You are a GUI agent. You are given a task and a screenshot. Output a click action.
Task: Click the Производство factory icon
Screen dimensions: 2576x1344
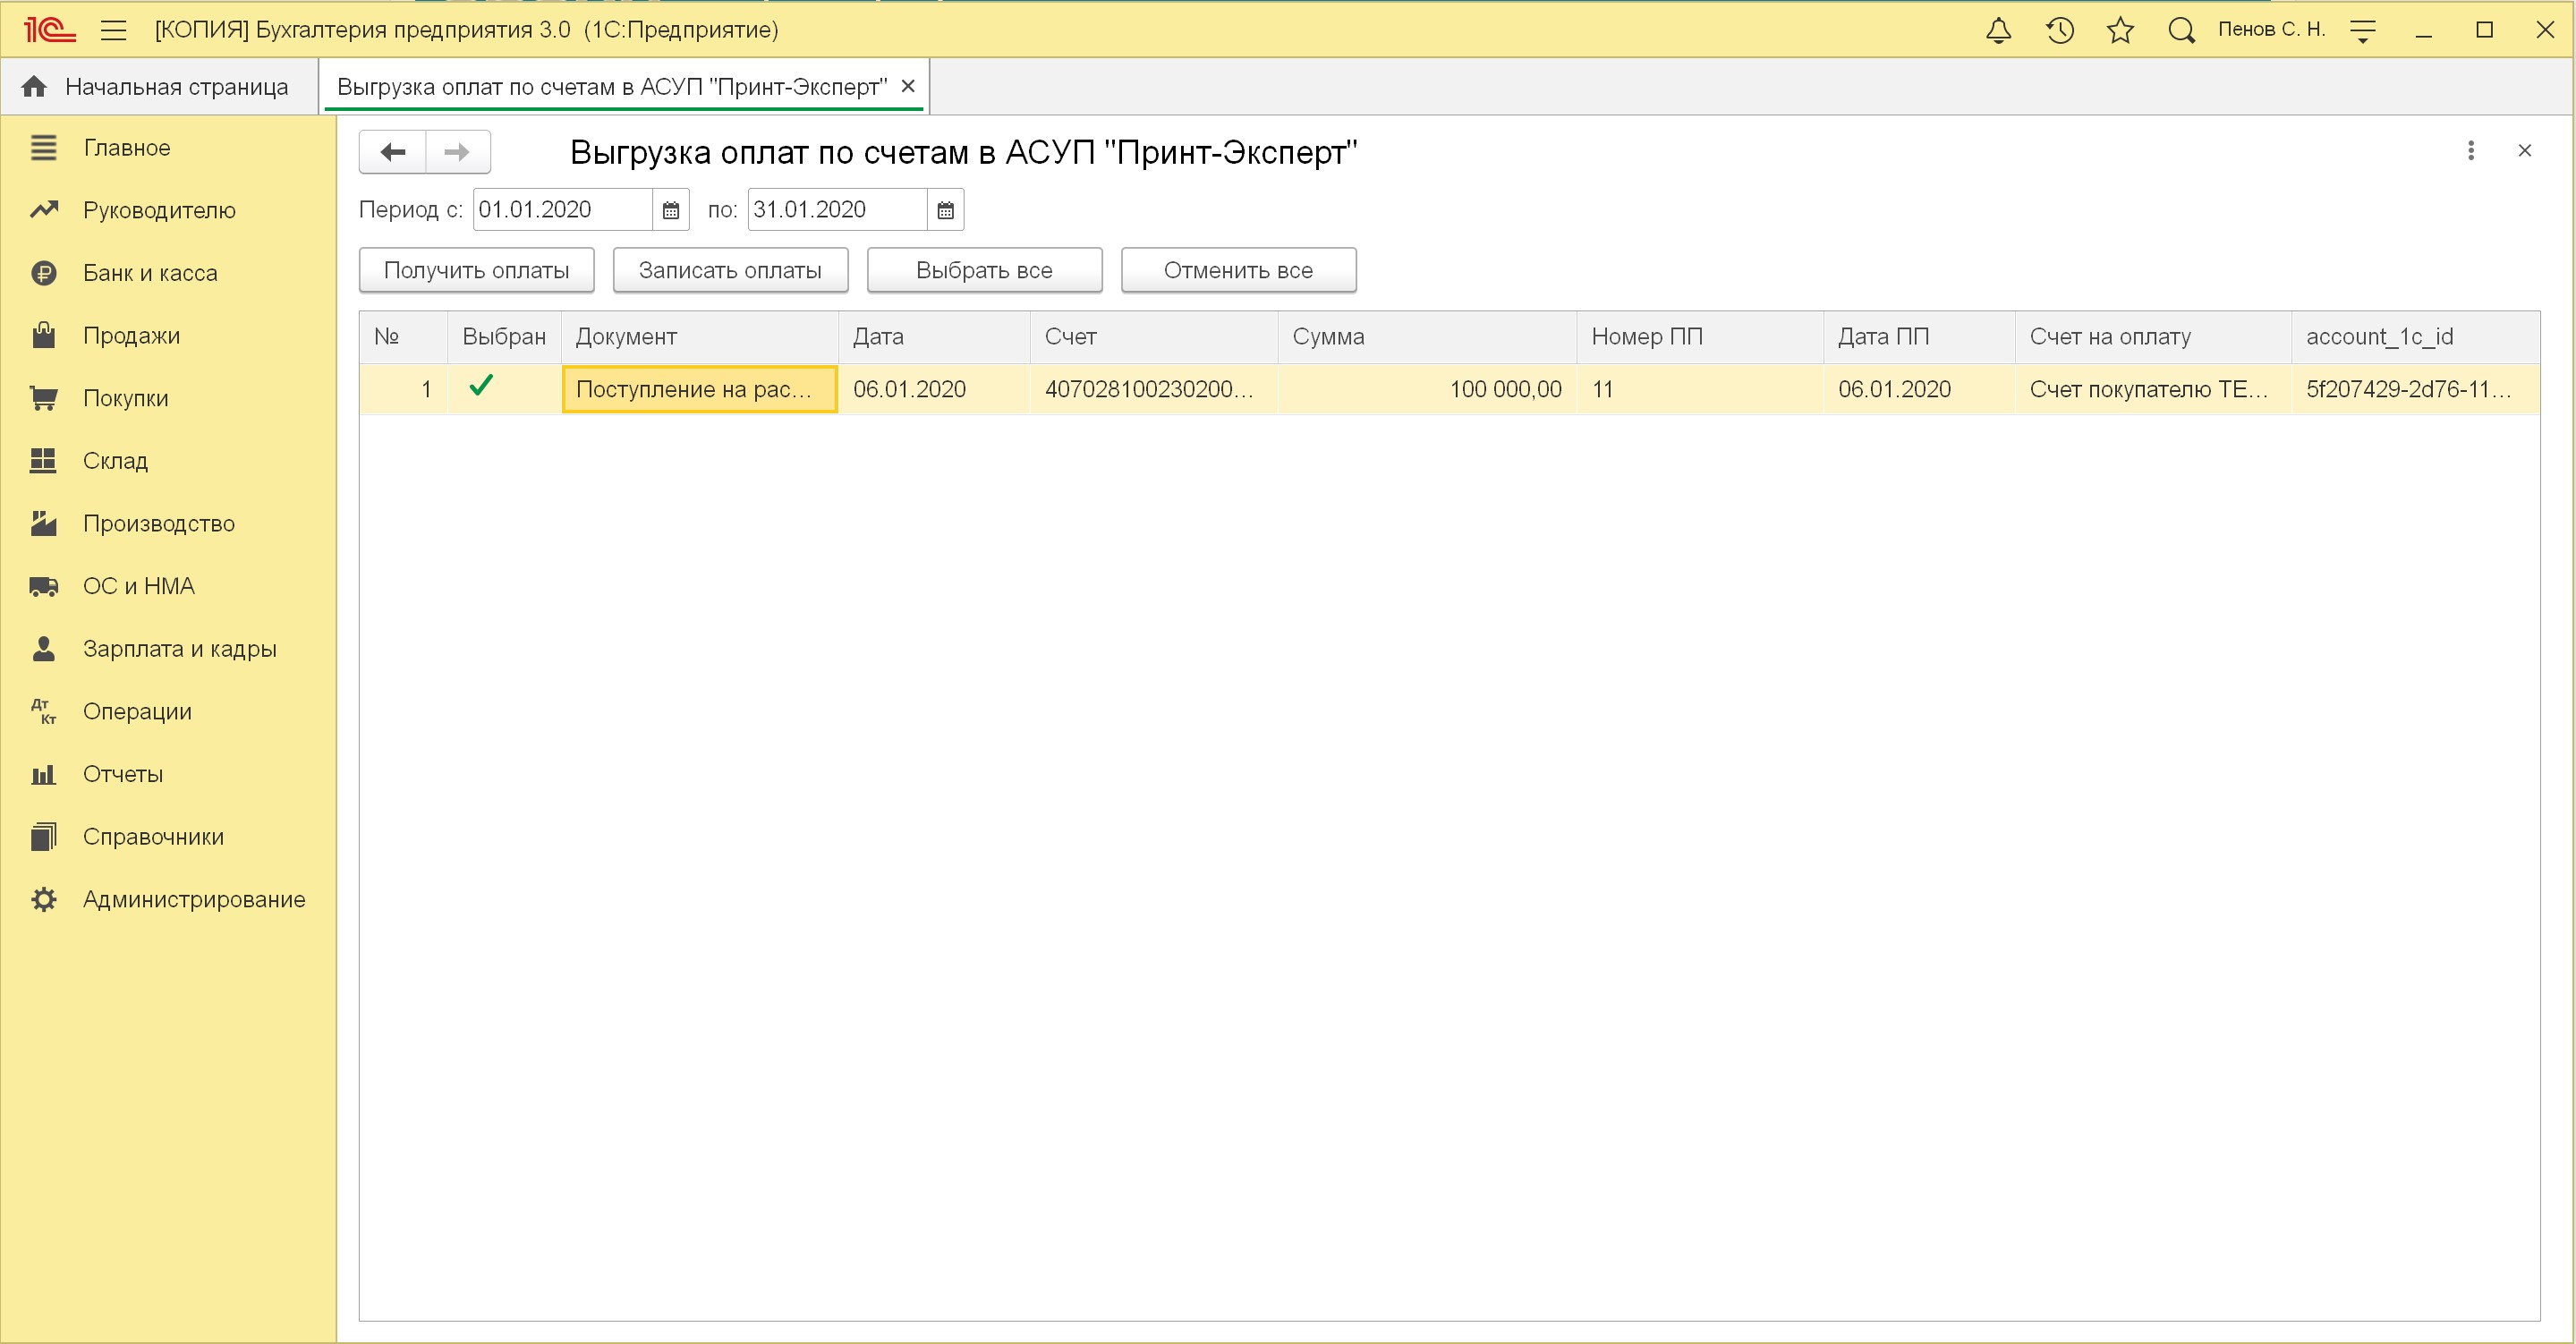pos(44,523)
